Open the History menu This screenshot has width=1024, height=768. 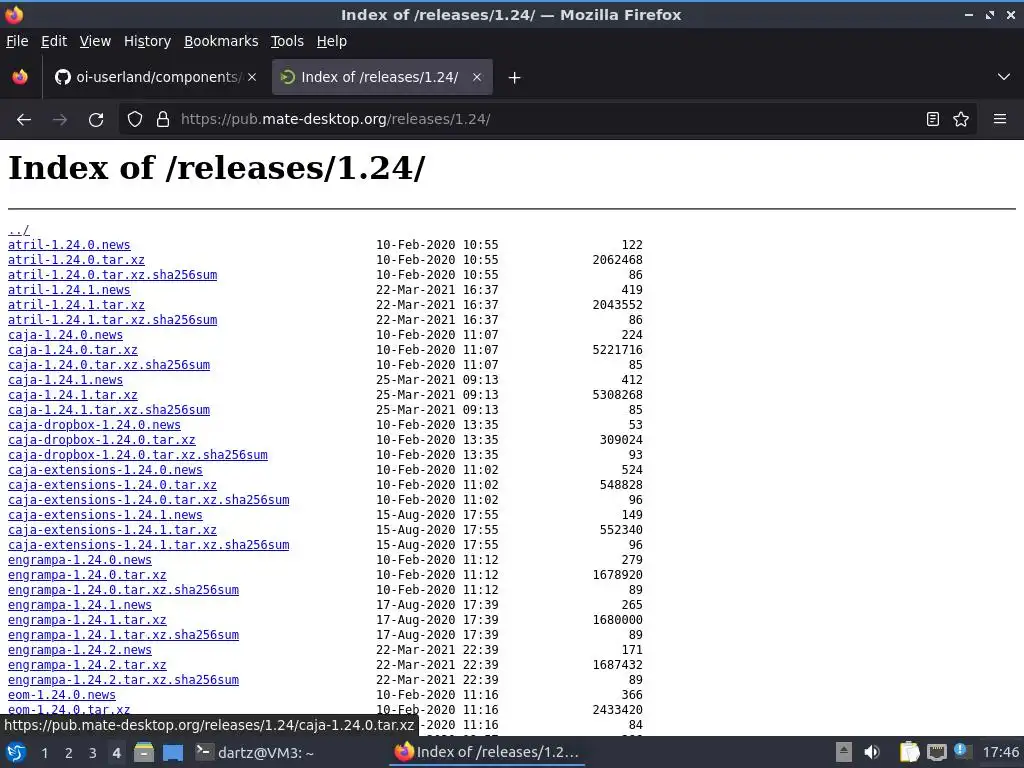click(148, 41)
